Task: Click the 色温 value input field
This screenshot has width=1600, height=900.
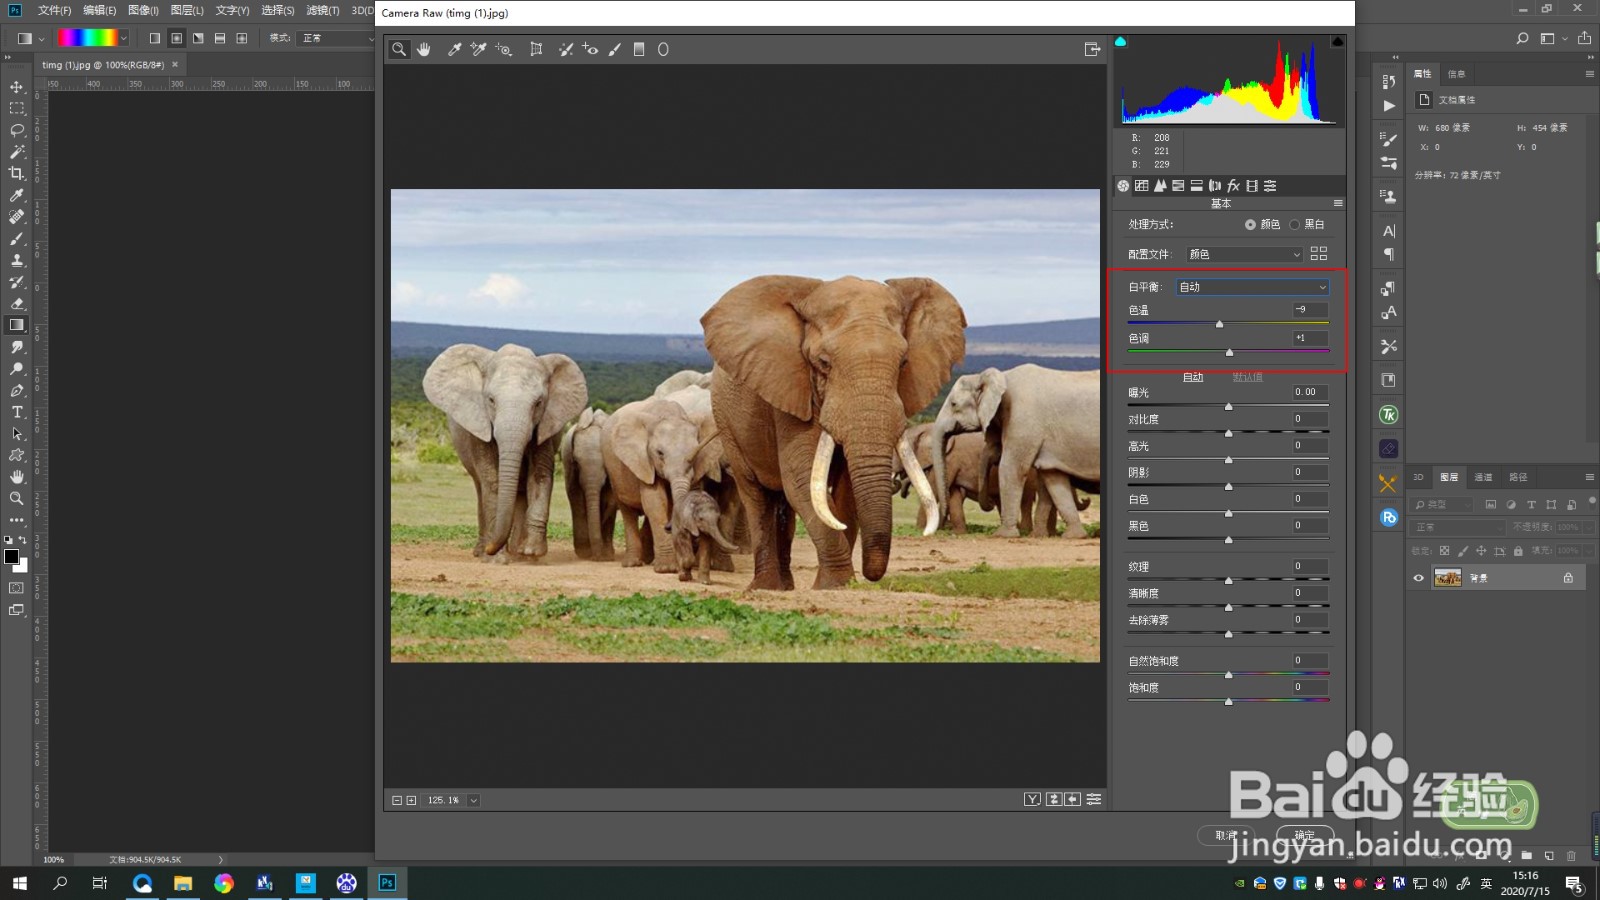Action: coord(1310,310)
